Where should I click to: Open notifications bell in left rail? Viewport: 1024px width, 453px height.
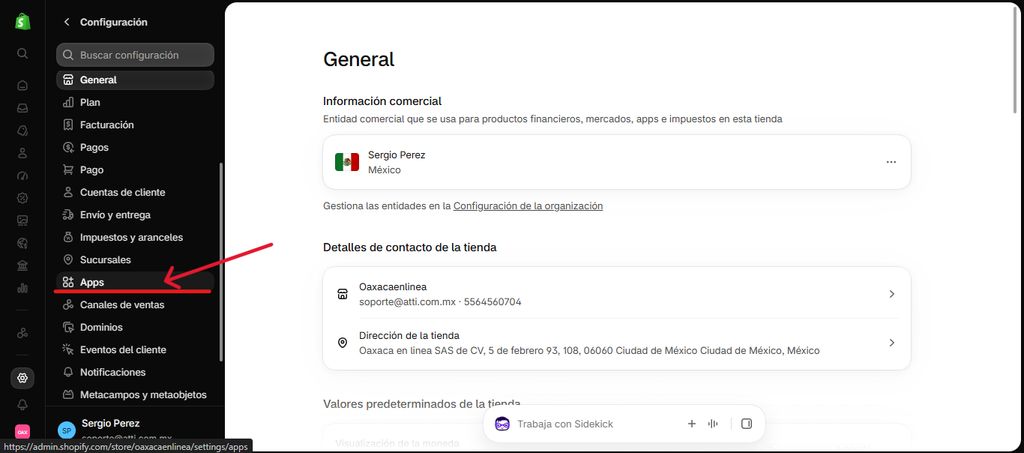pos(23,405)
